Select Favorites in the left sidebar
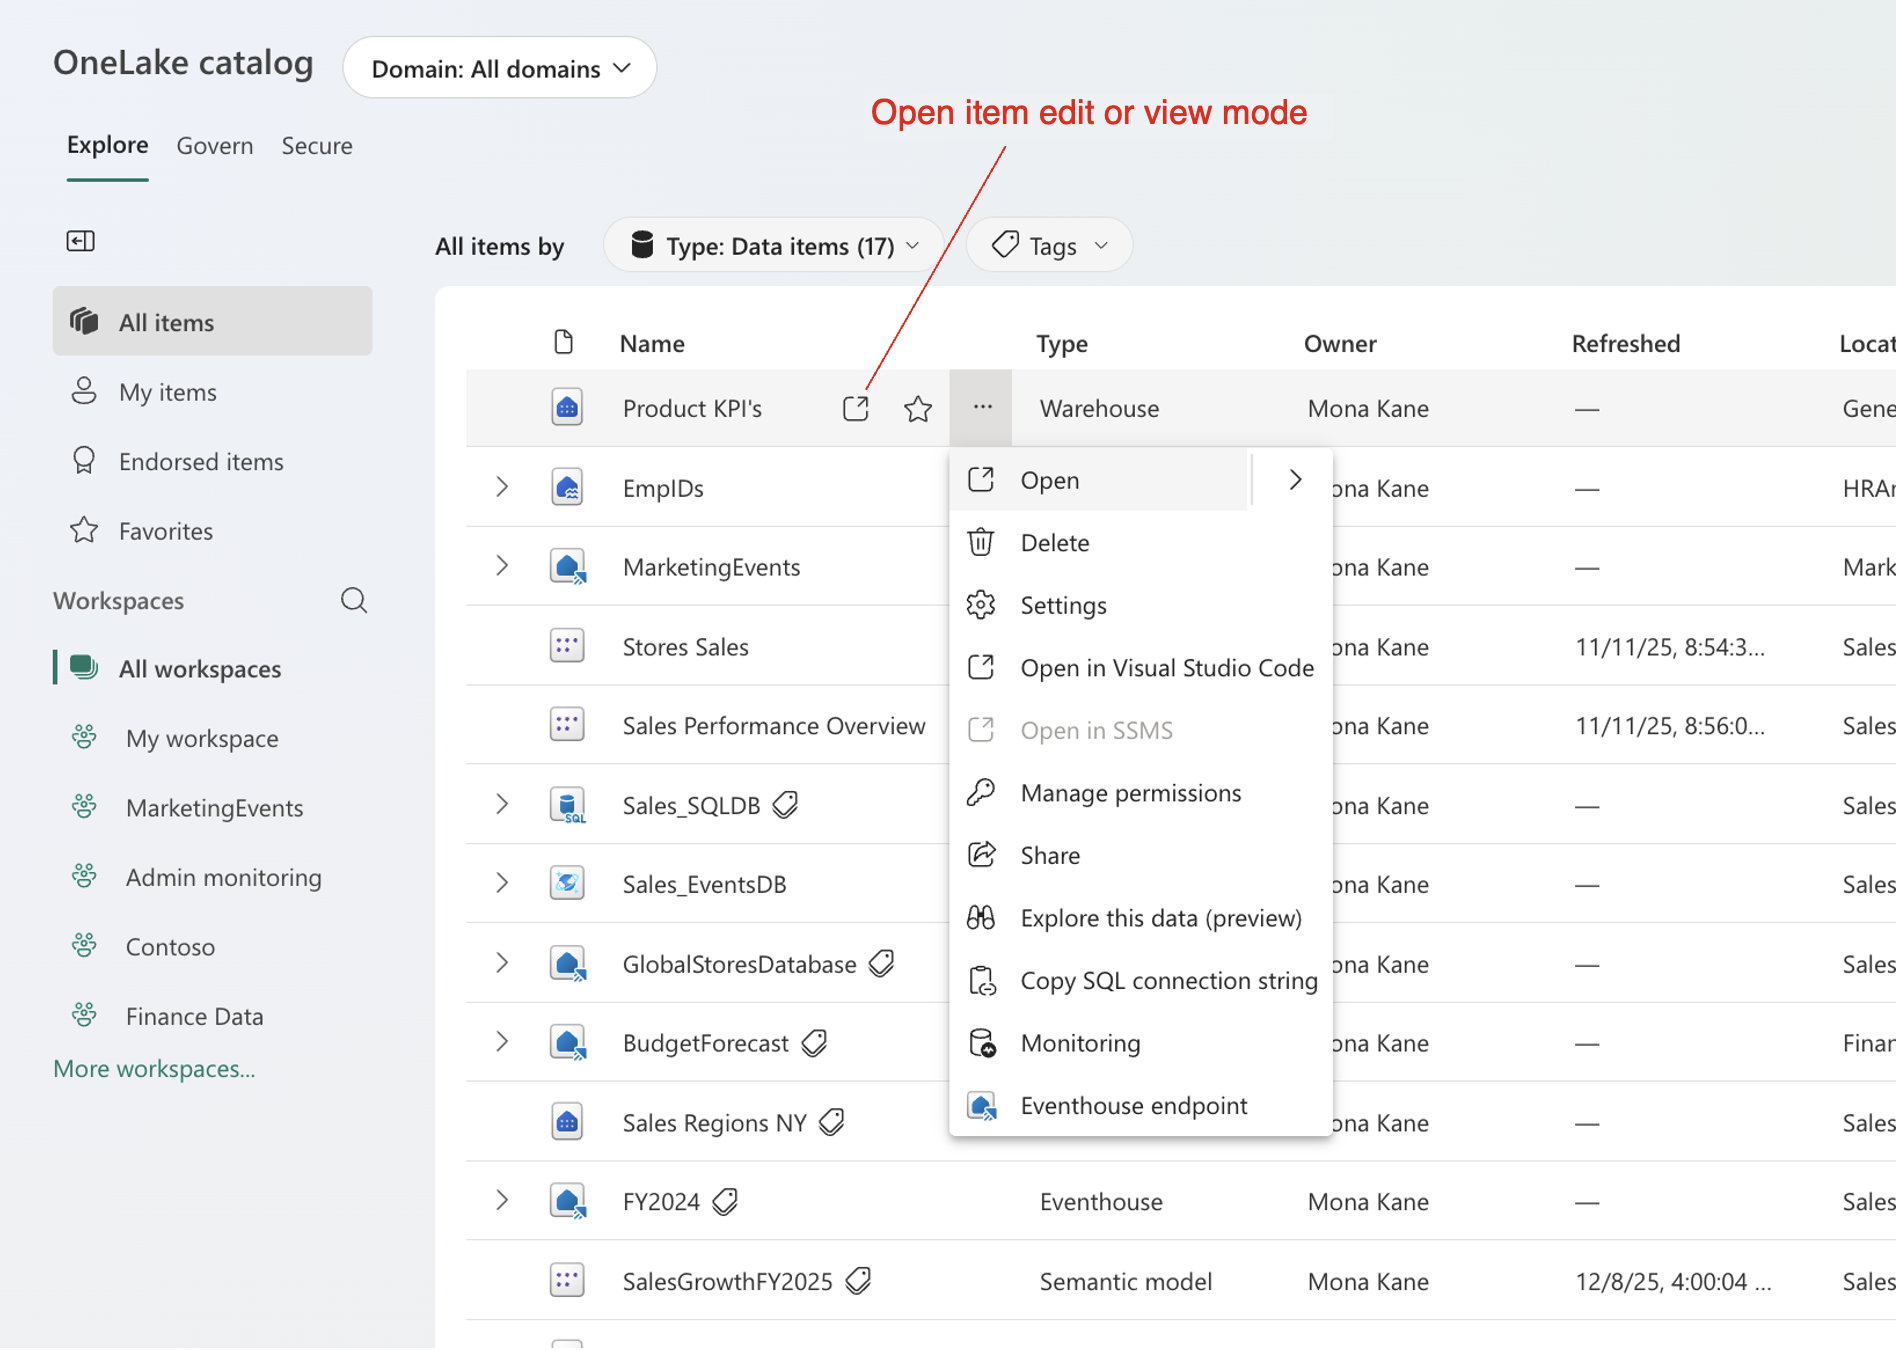The width and height of the screenshot is (1896, 1350). tap(166, 531)
